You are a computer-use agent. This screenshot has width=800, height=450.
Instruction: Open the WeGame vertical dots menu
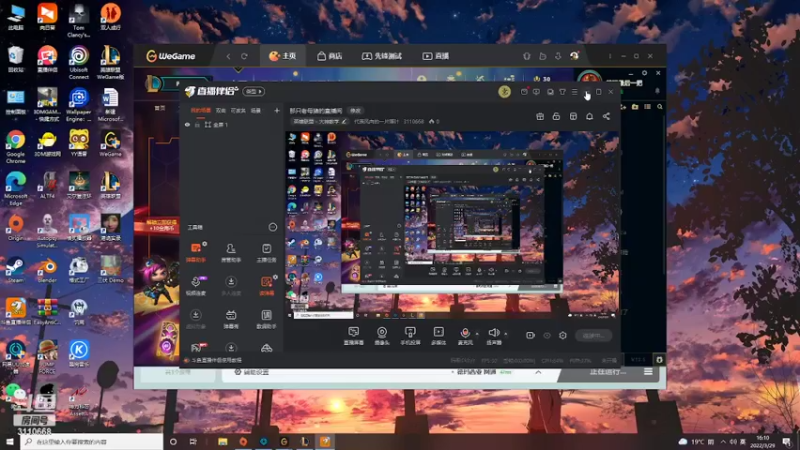pos(610,56)
